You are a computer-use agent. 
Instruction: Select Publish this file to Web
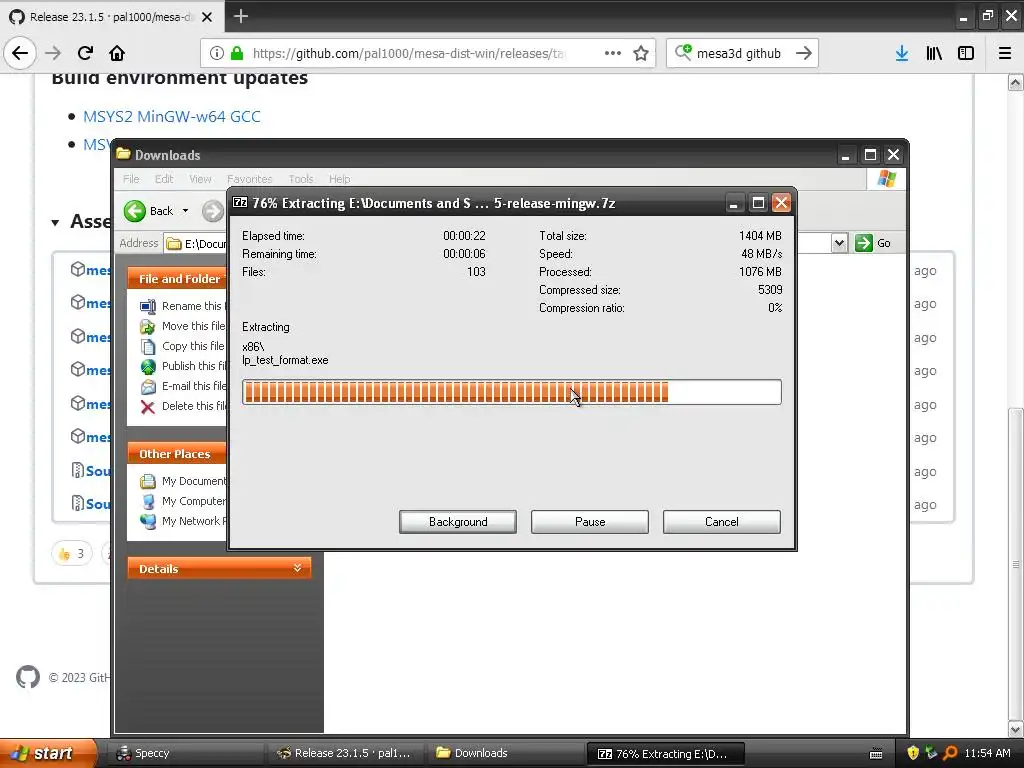click(184, 366)
